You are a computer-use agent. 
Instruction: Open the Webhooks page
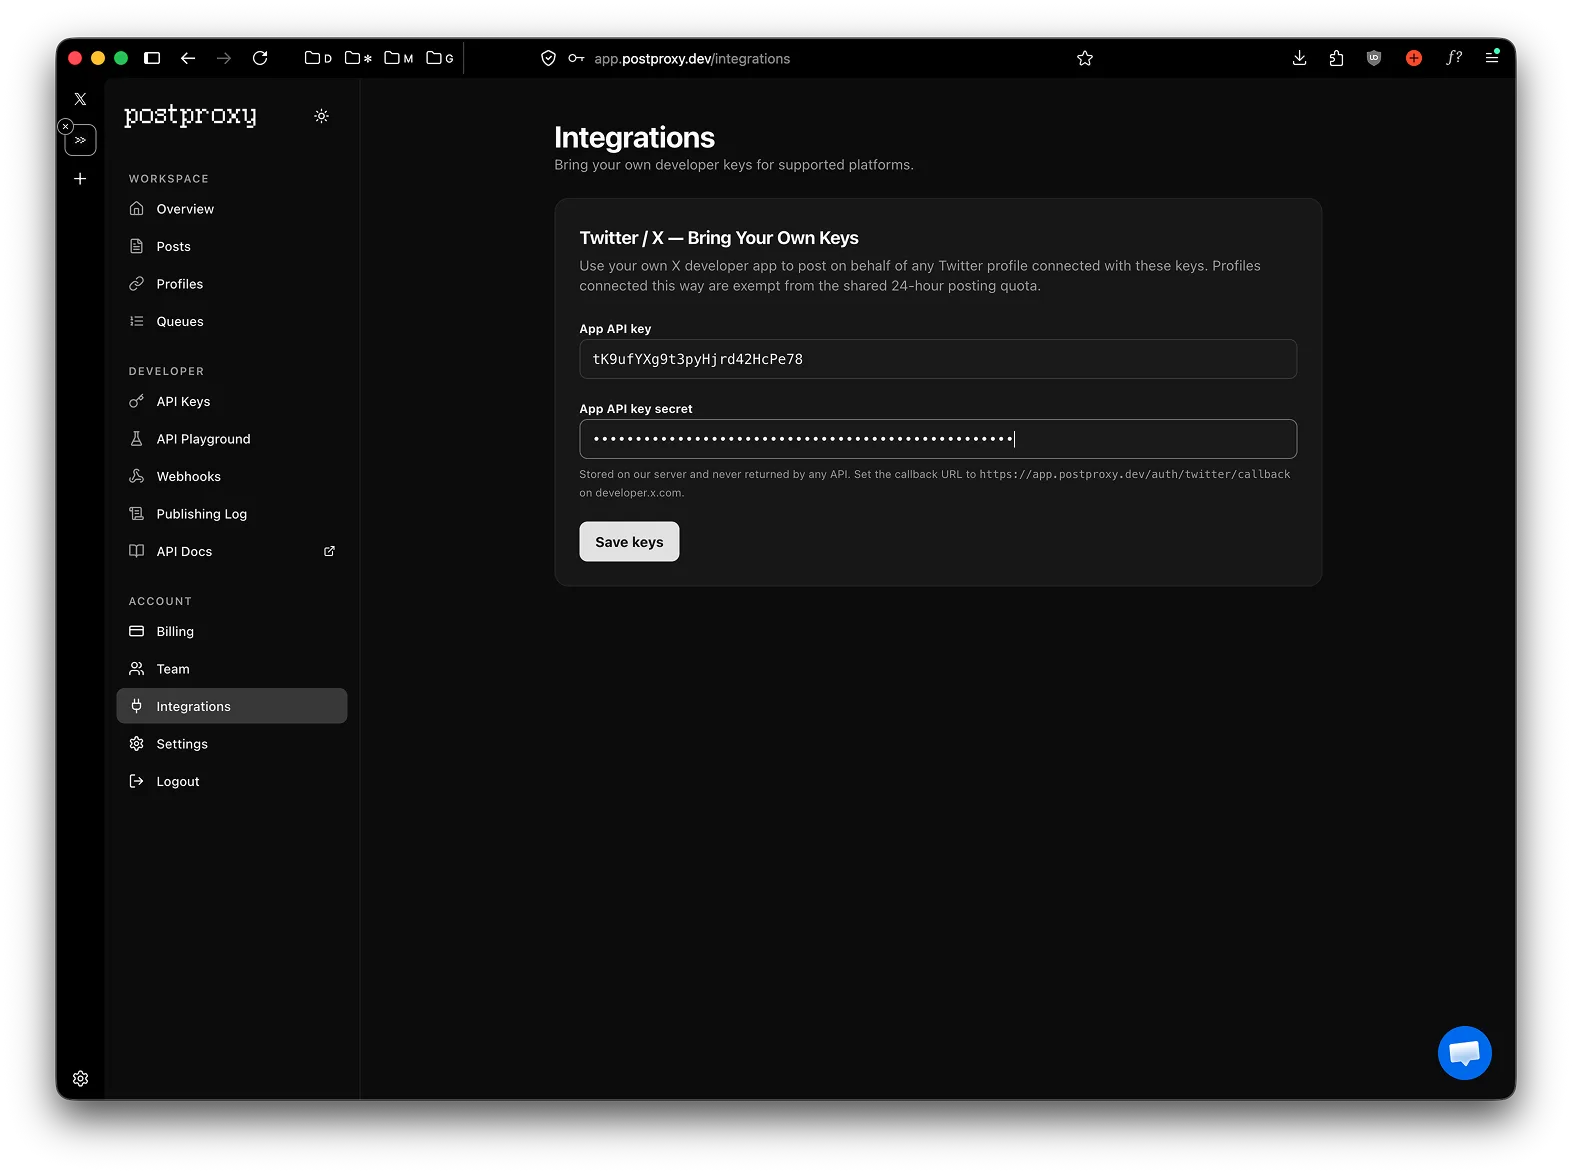(232, 476)
